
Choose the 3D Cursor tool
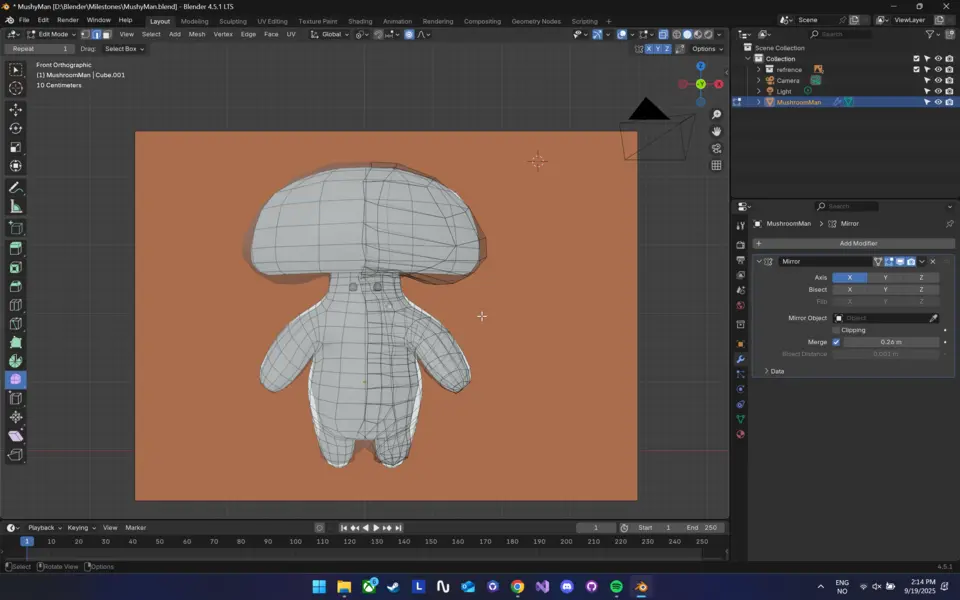[x=16, y=88]
